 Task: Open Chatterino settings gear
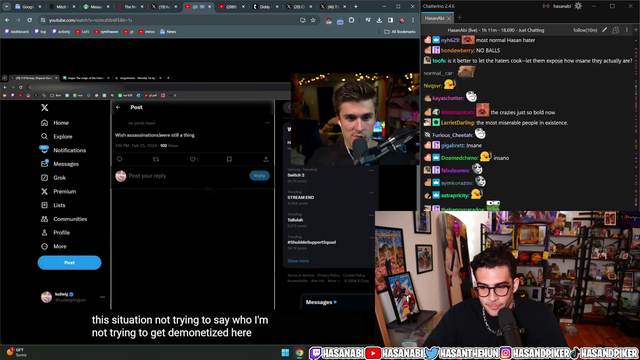[578, 6]
